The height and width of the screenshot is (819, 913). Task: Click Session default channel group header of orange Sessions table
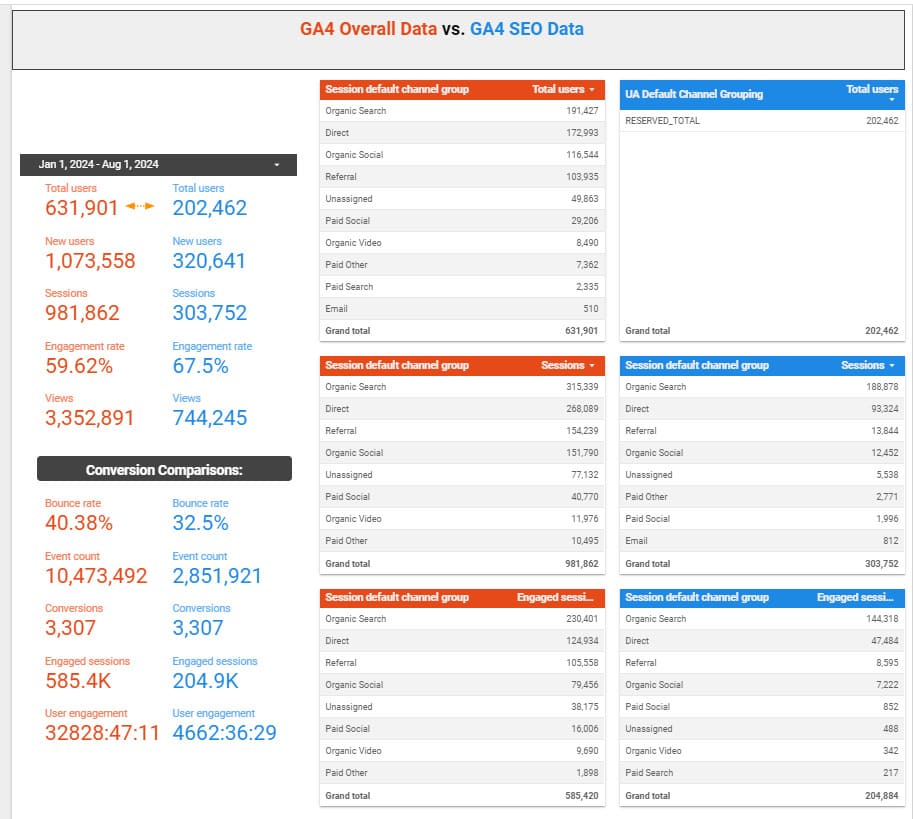[x=397, y=366]
